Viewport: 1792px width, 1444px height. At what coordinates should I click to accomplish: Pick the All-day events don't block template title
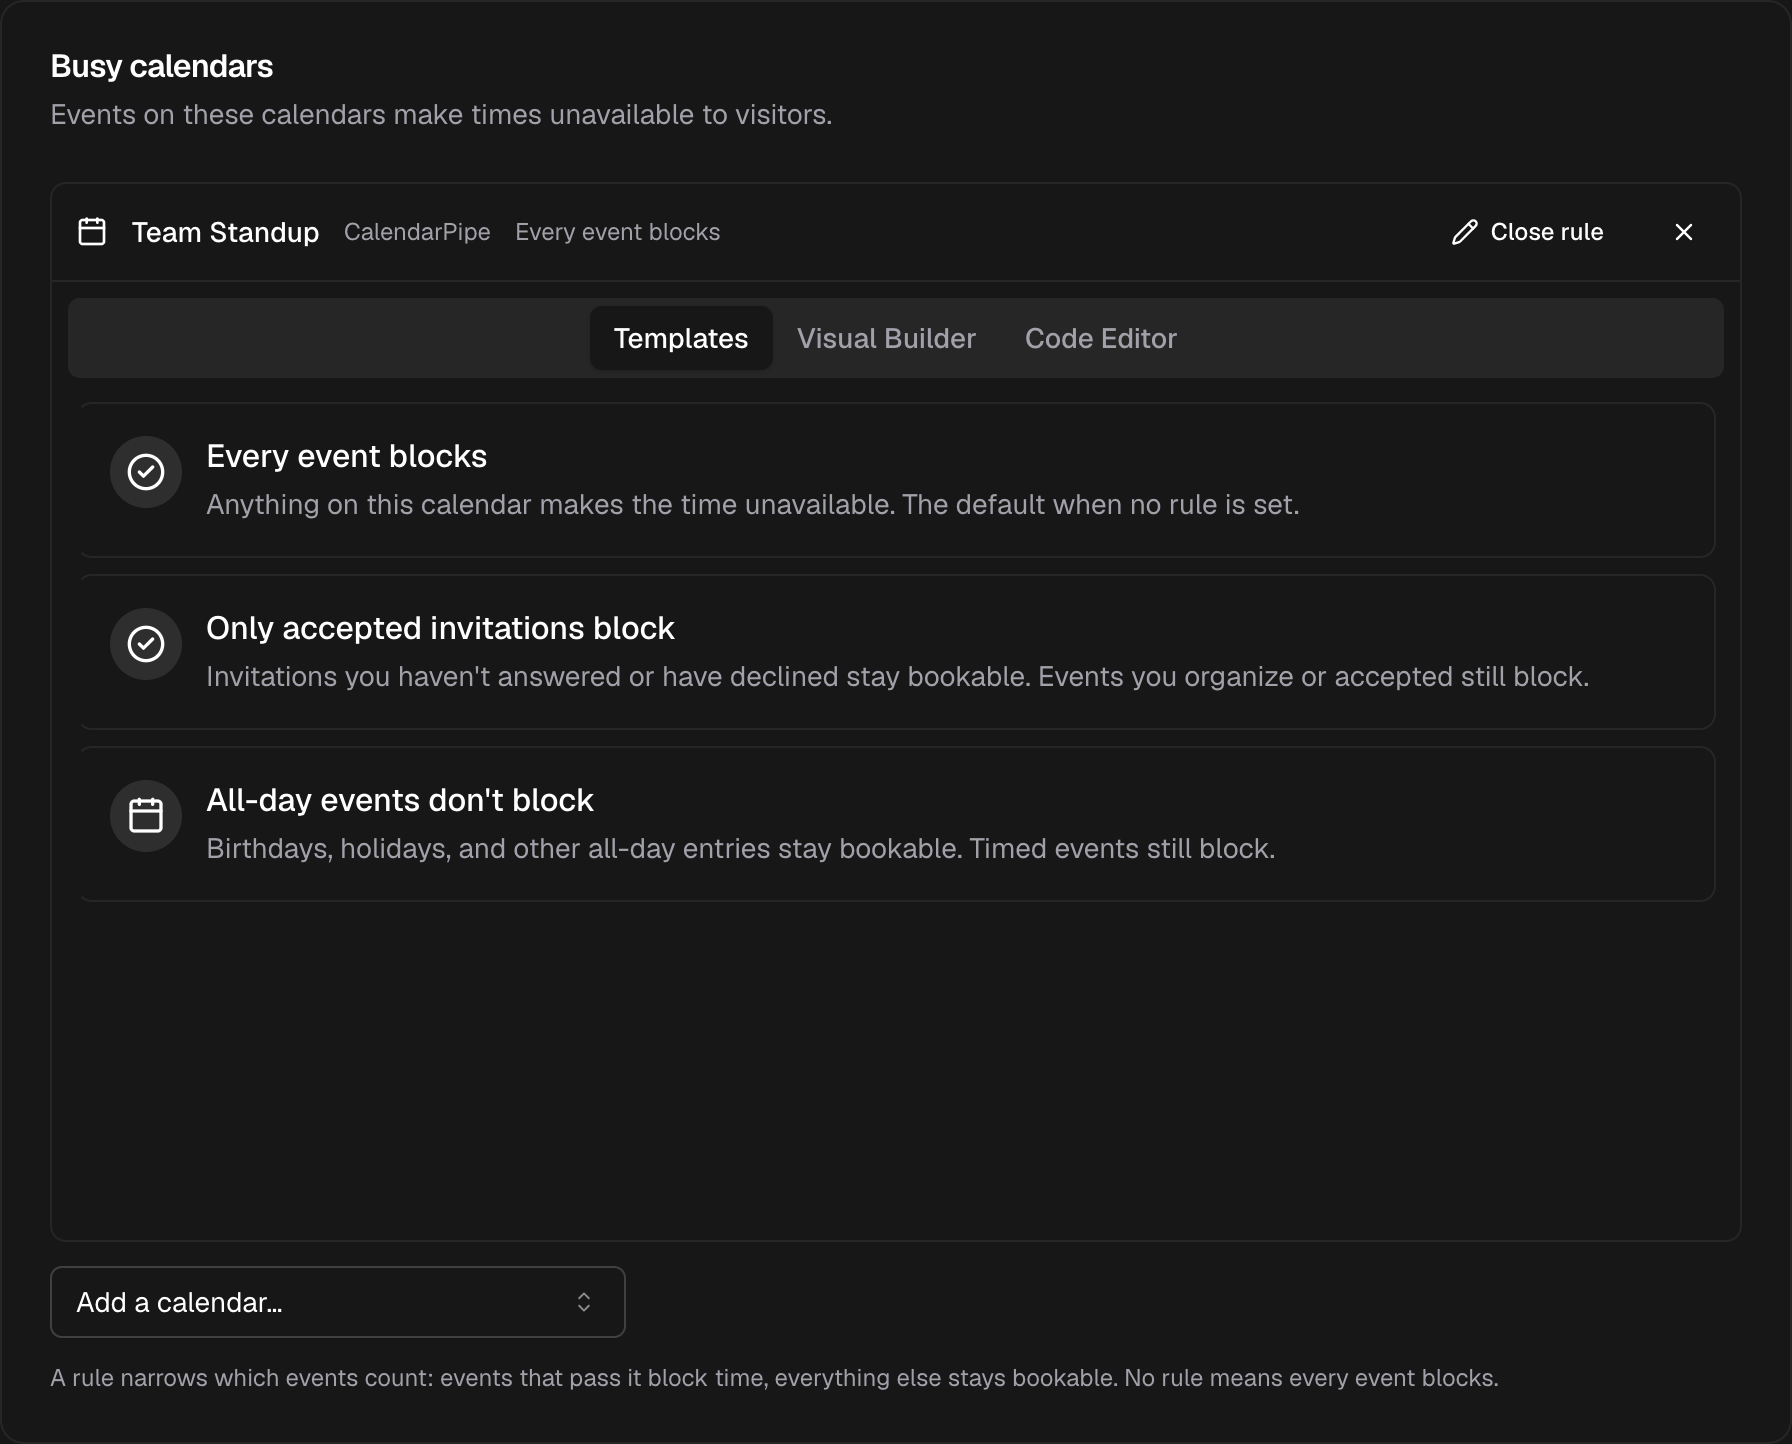pyautogui.click(x=400, y=800)
